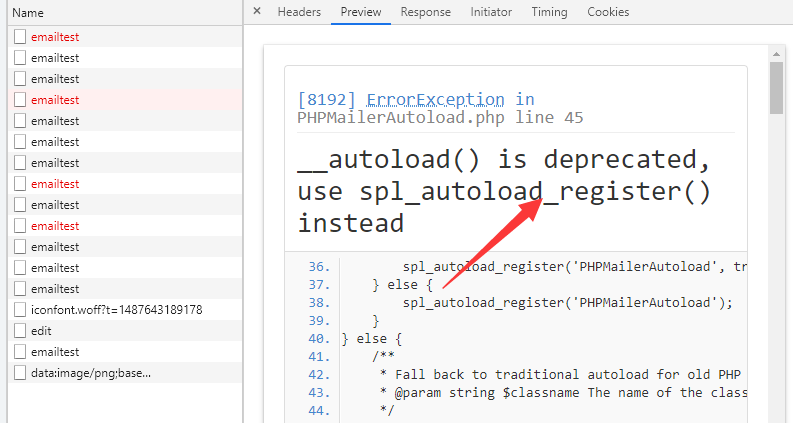Viewport: 793px width, 423px height.
Task: Switch to the Response tab
Action: point(425,12)
